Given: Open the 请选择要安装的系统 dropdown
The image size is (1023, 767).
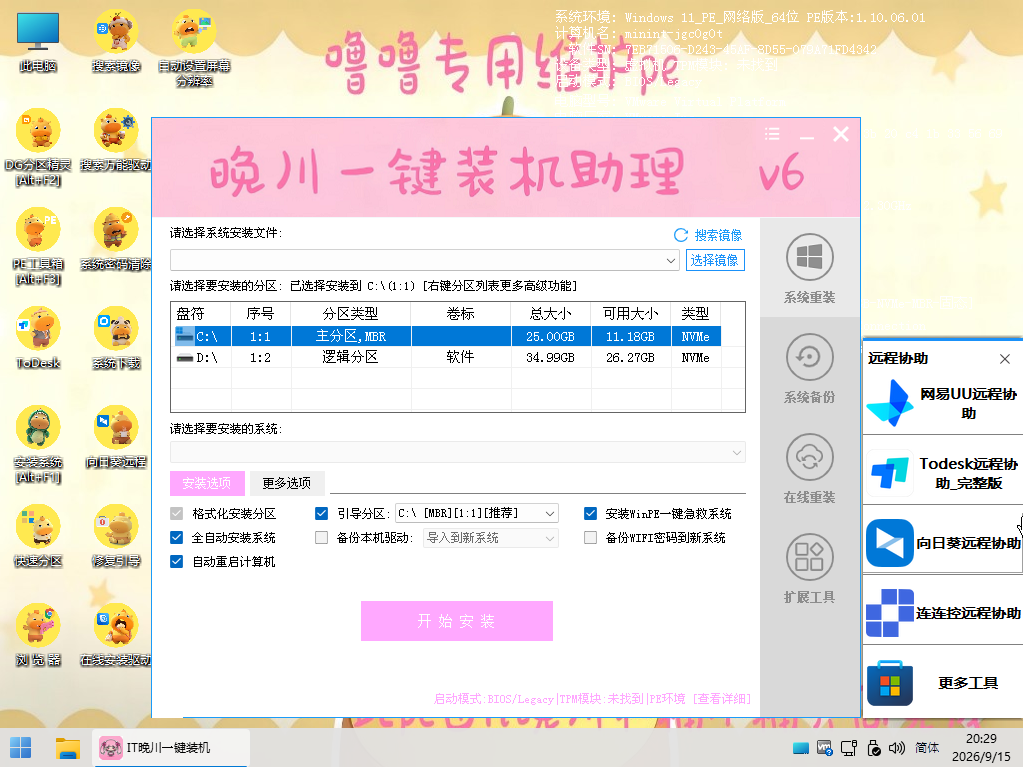Looking at the screenshot, I should click(457, 452).
